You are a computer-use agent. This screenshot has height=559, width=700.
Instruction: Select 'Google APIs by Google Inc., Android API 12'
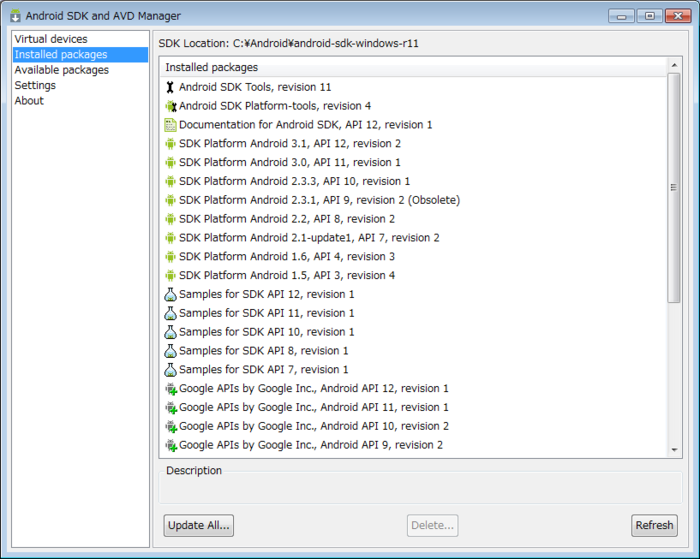[414, 388]
